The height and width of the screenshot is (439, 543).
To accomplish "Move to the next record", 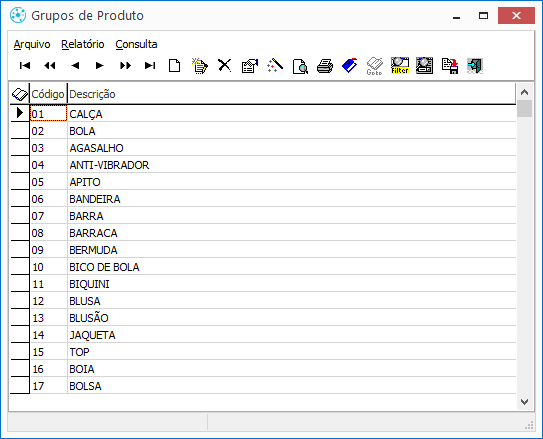I will point(100,65).
